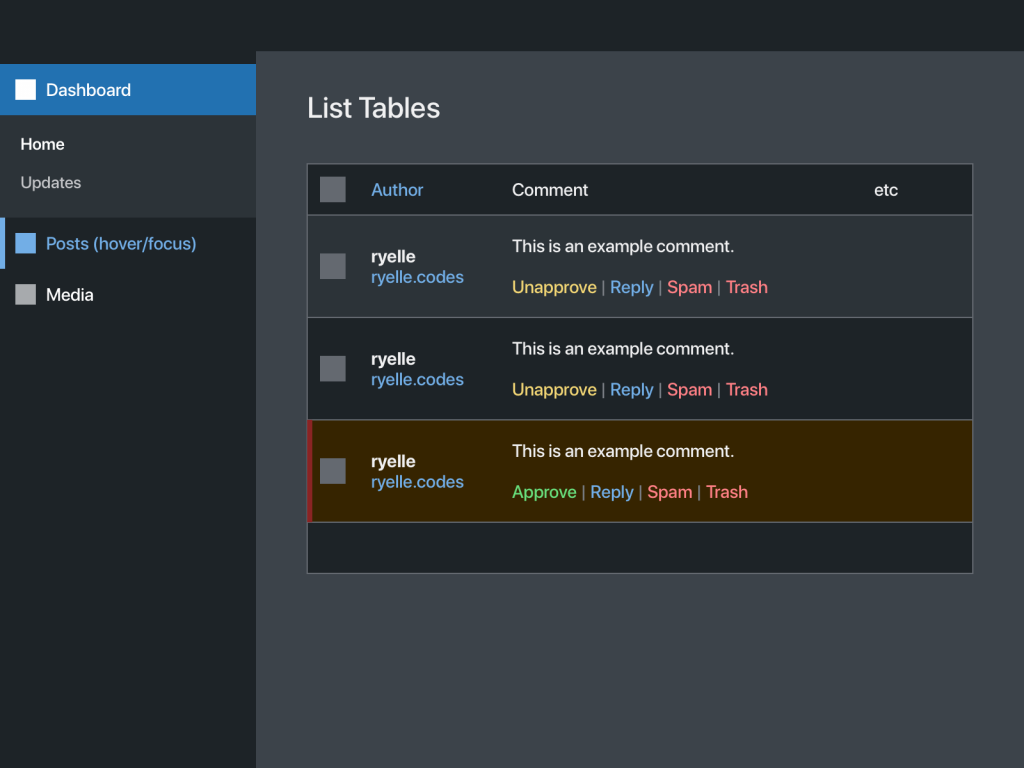Toggle the select-all checkbox in table header

point(332,189)
